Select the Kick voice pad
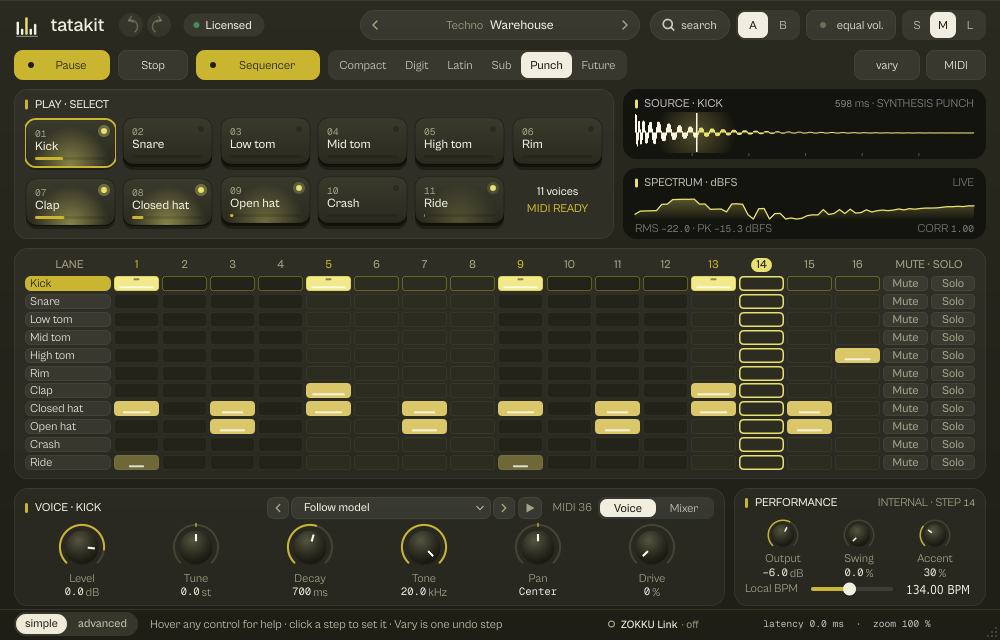The image size is (1000, 640). pos(70,143)
